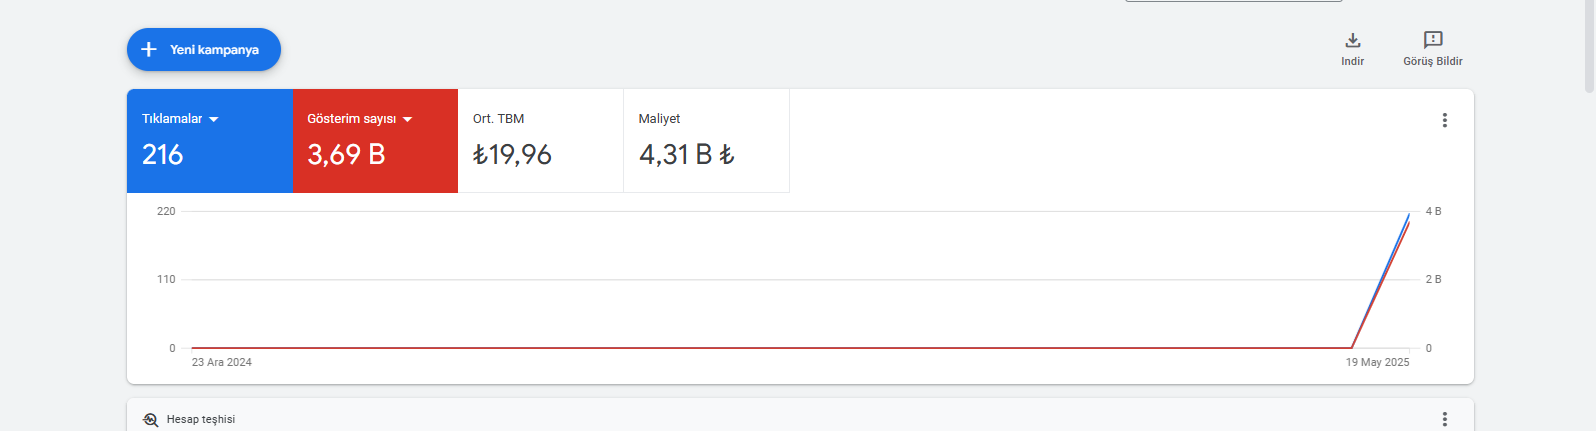Image resolution: width=1596 pixels, height=431 pixels.
Task: Create a campaign with Yeni kampanya button
Action: pos(204,49)
